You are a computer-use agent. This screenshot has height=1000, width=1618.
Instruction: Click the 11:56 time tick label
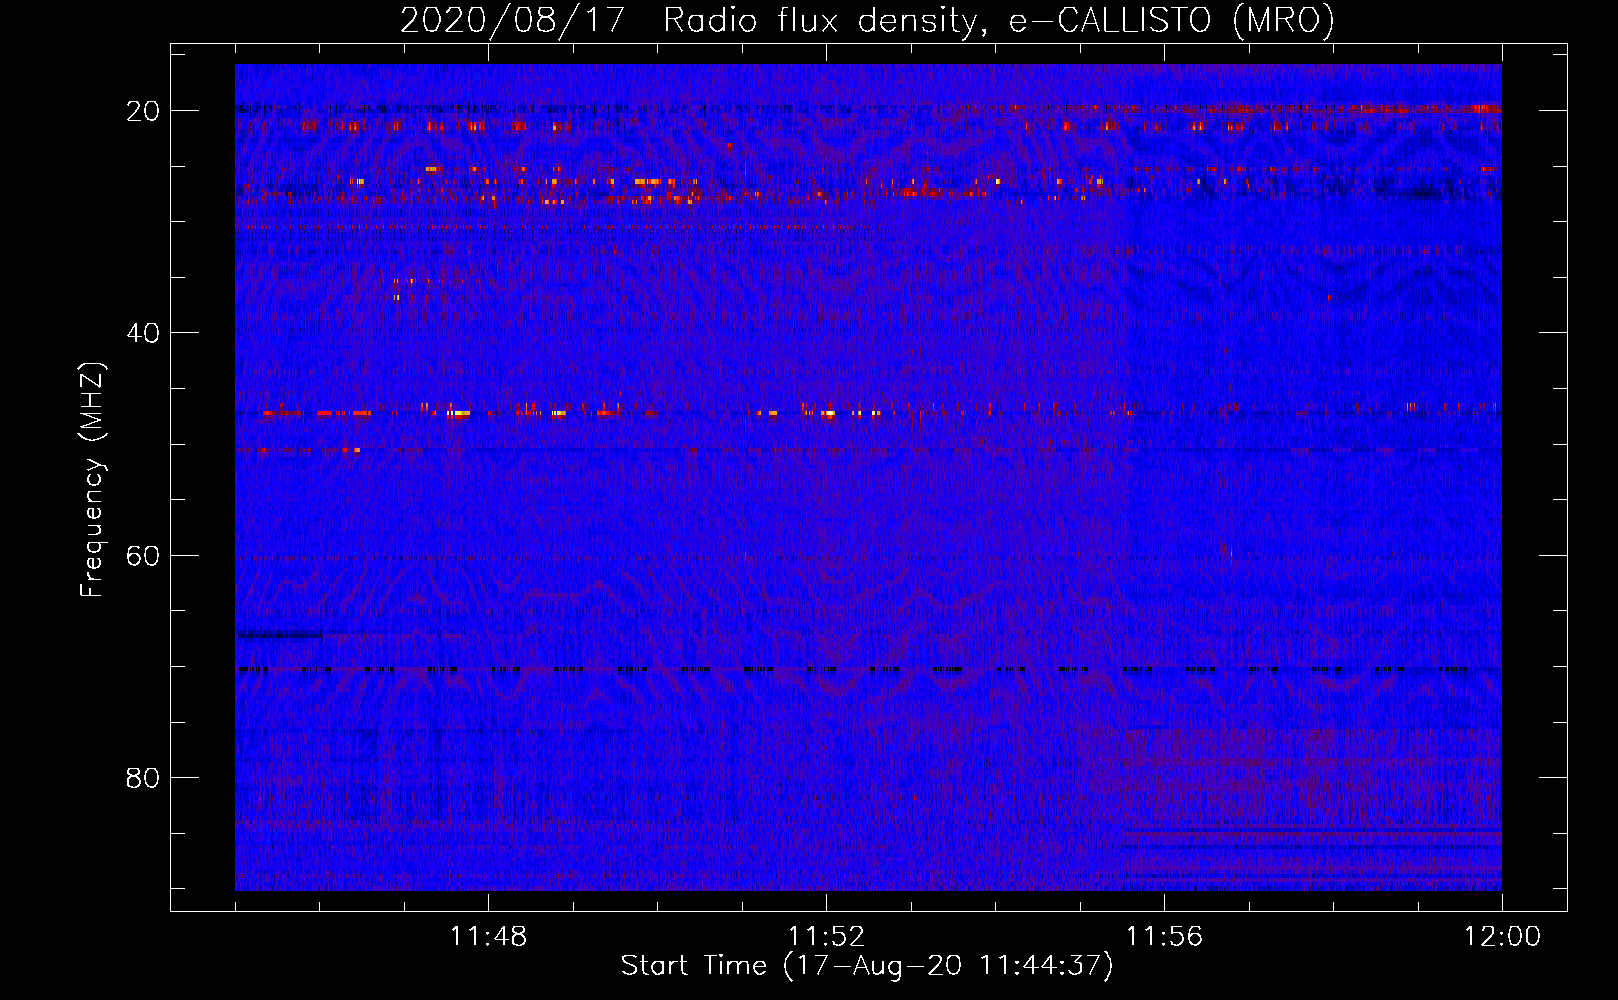[1164, 937]
